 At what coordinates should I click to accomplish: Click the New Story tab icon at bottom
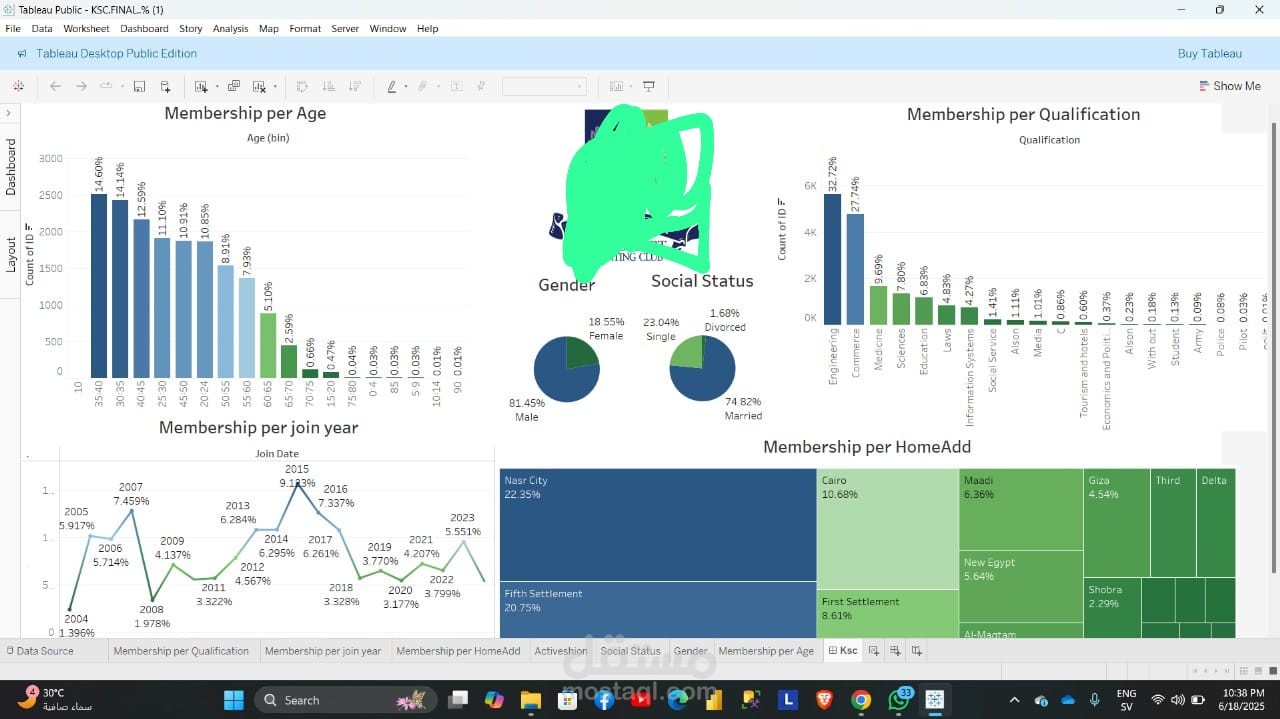pyautogui.click(x=916, y=651)
